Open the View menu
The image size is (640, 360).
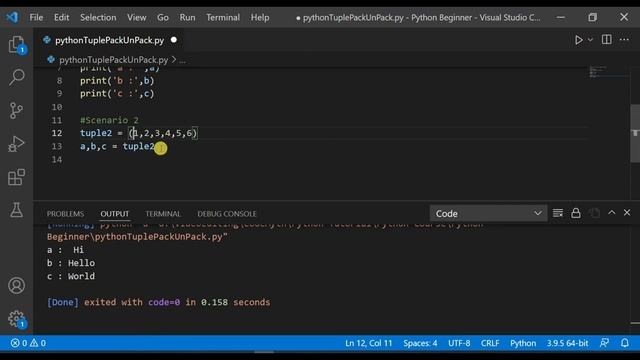tap(136, 18)
